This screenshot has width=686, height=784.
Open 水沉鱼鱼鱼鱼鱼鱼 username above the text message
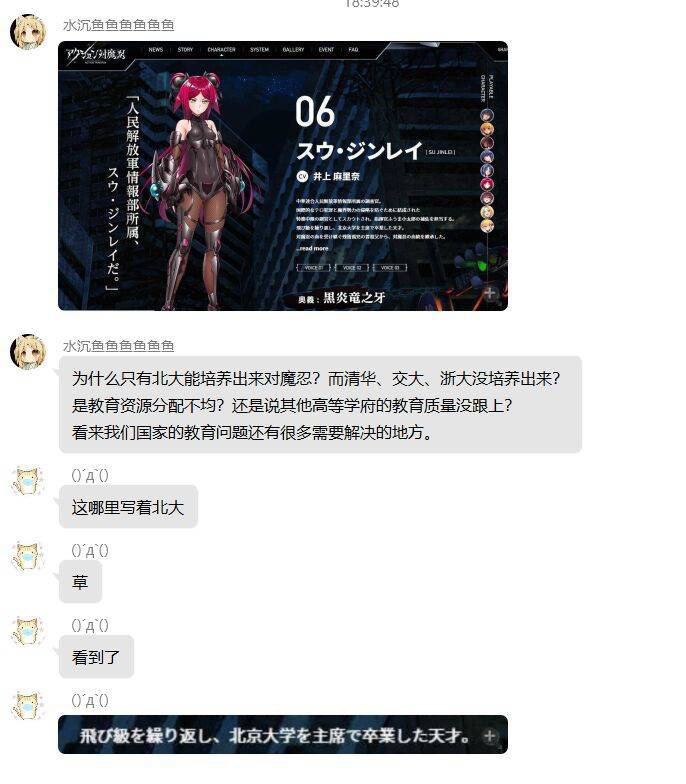tap(118, 346)
